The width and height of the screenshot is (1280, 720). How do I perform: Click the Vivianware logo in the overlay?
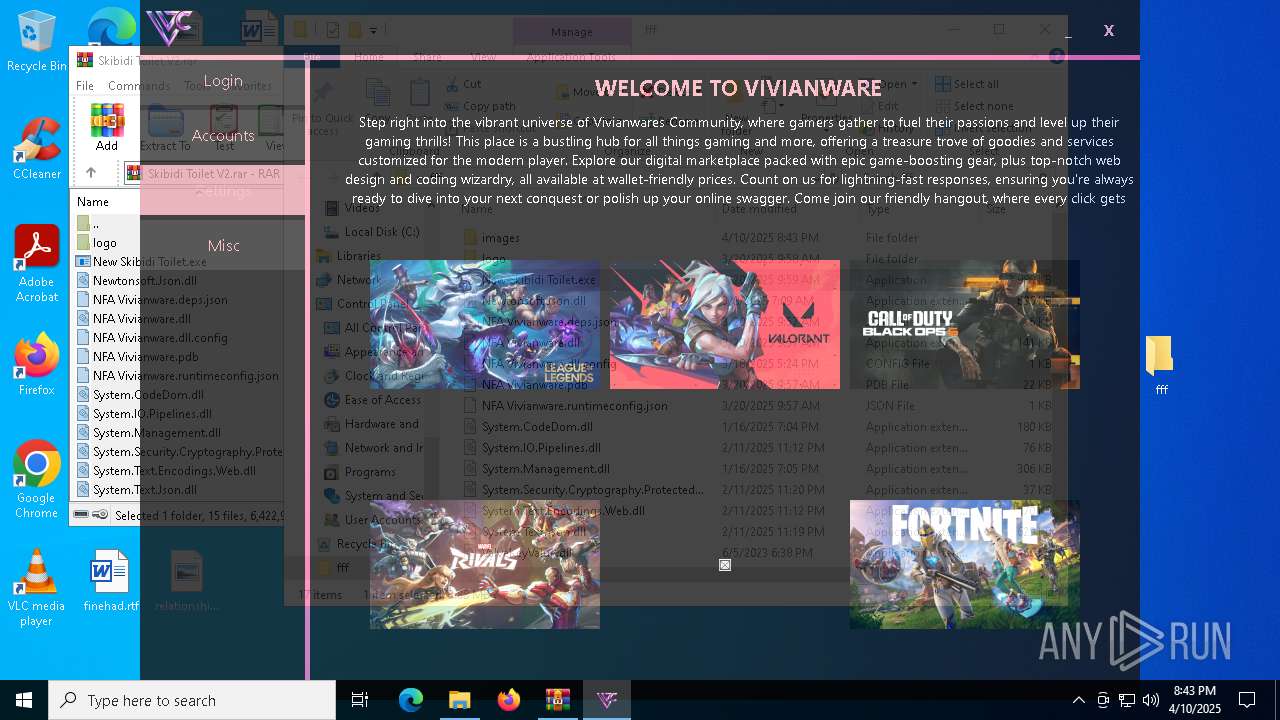tap(169, 27)
